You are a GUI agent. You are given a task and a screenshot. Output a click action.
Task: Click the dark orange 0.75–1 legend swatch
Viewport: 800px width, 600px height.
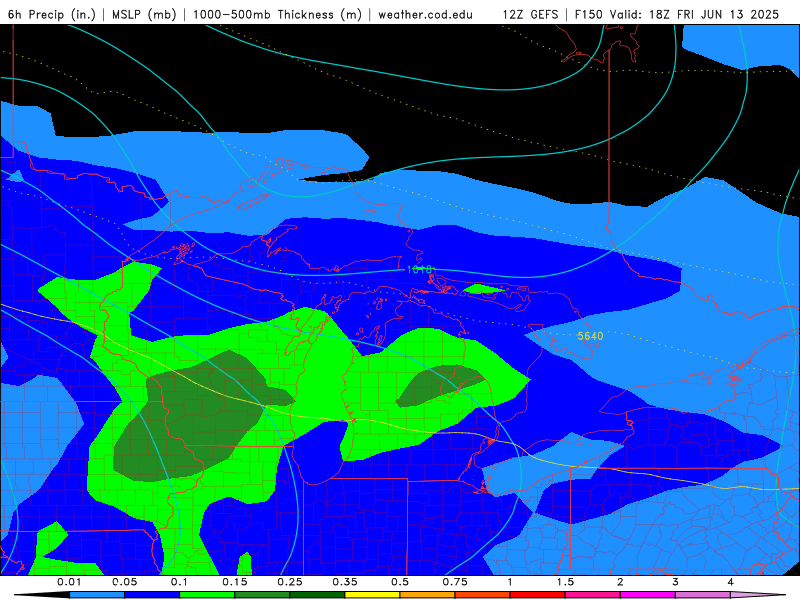[x=483, y=595]
